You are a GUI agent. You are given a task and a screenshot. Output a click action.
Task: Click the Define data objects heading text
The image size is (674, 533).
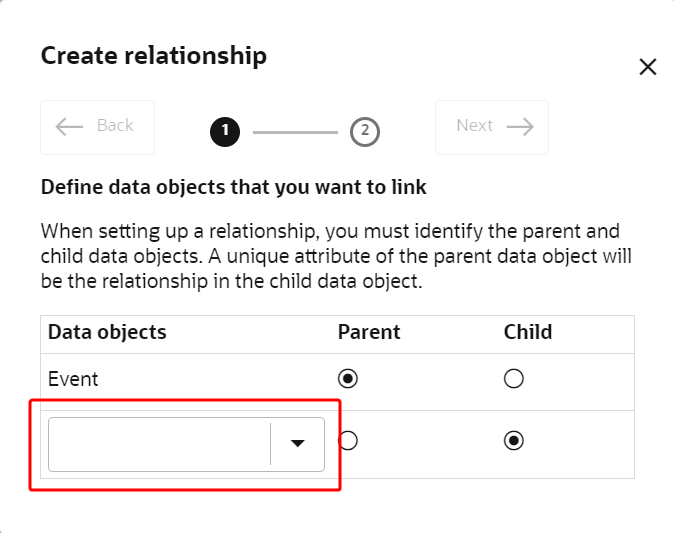tap(233, 187)
